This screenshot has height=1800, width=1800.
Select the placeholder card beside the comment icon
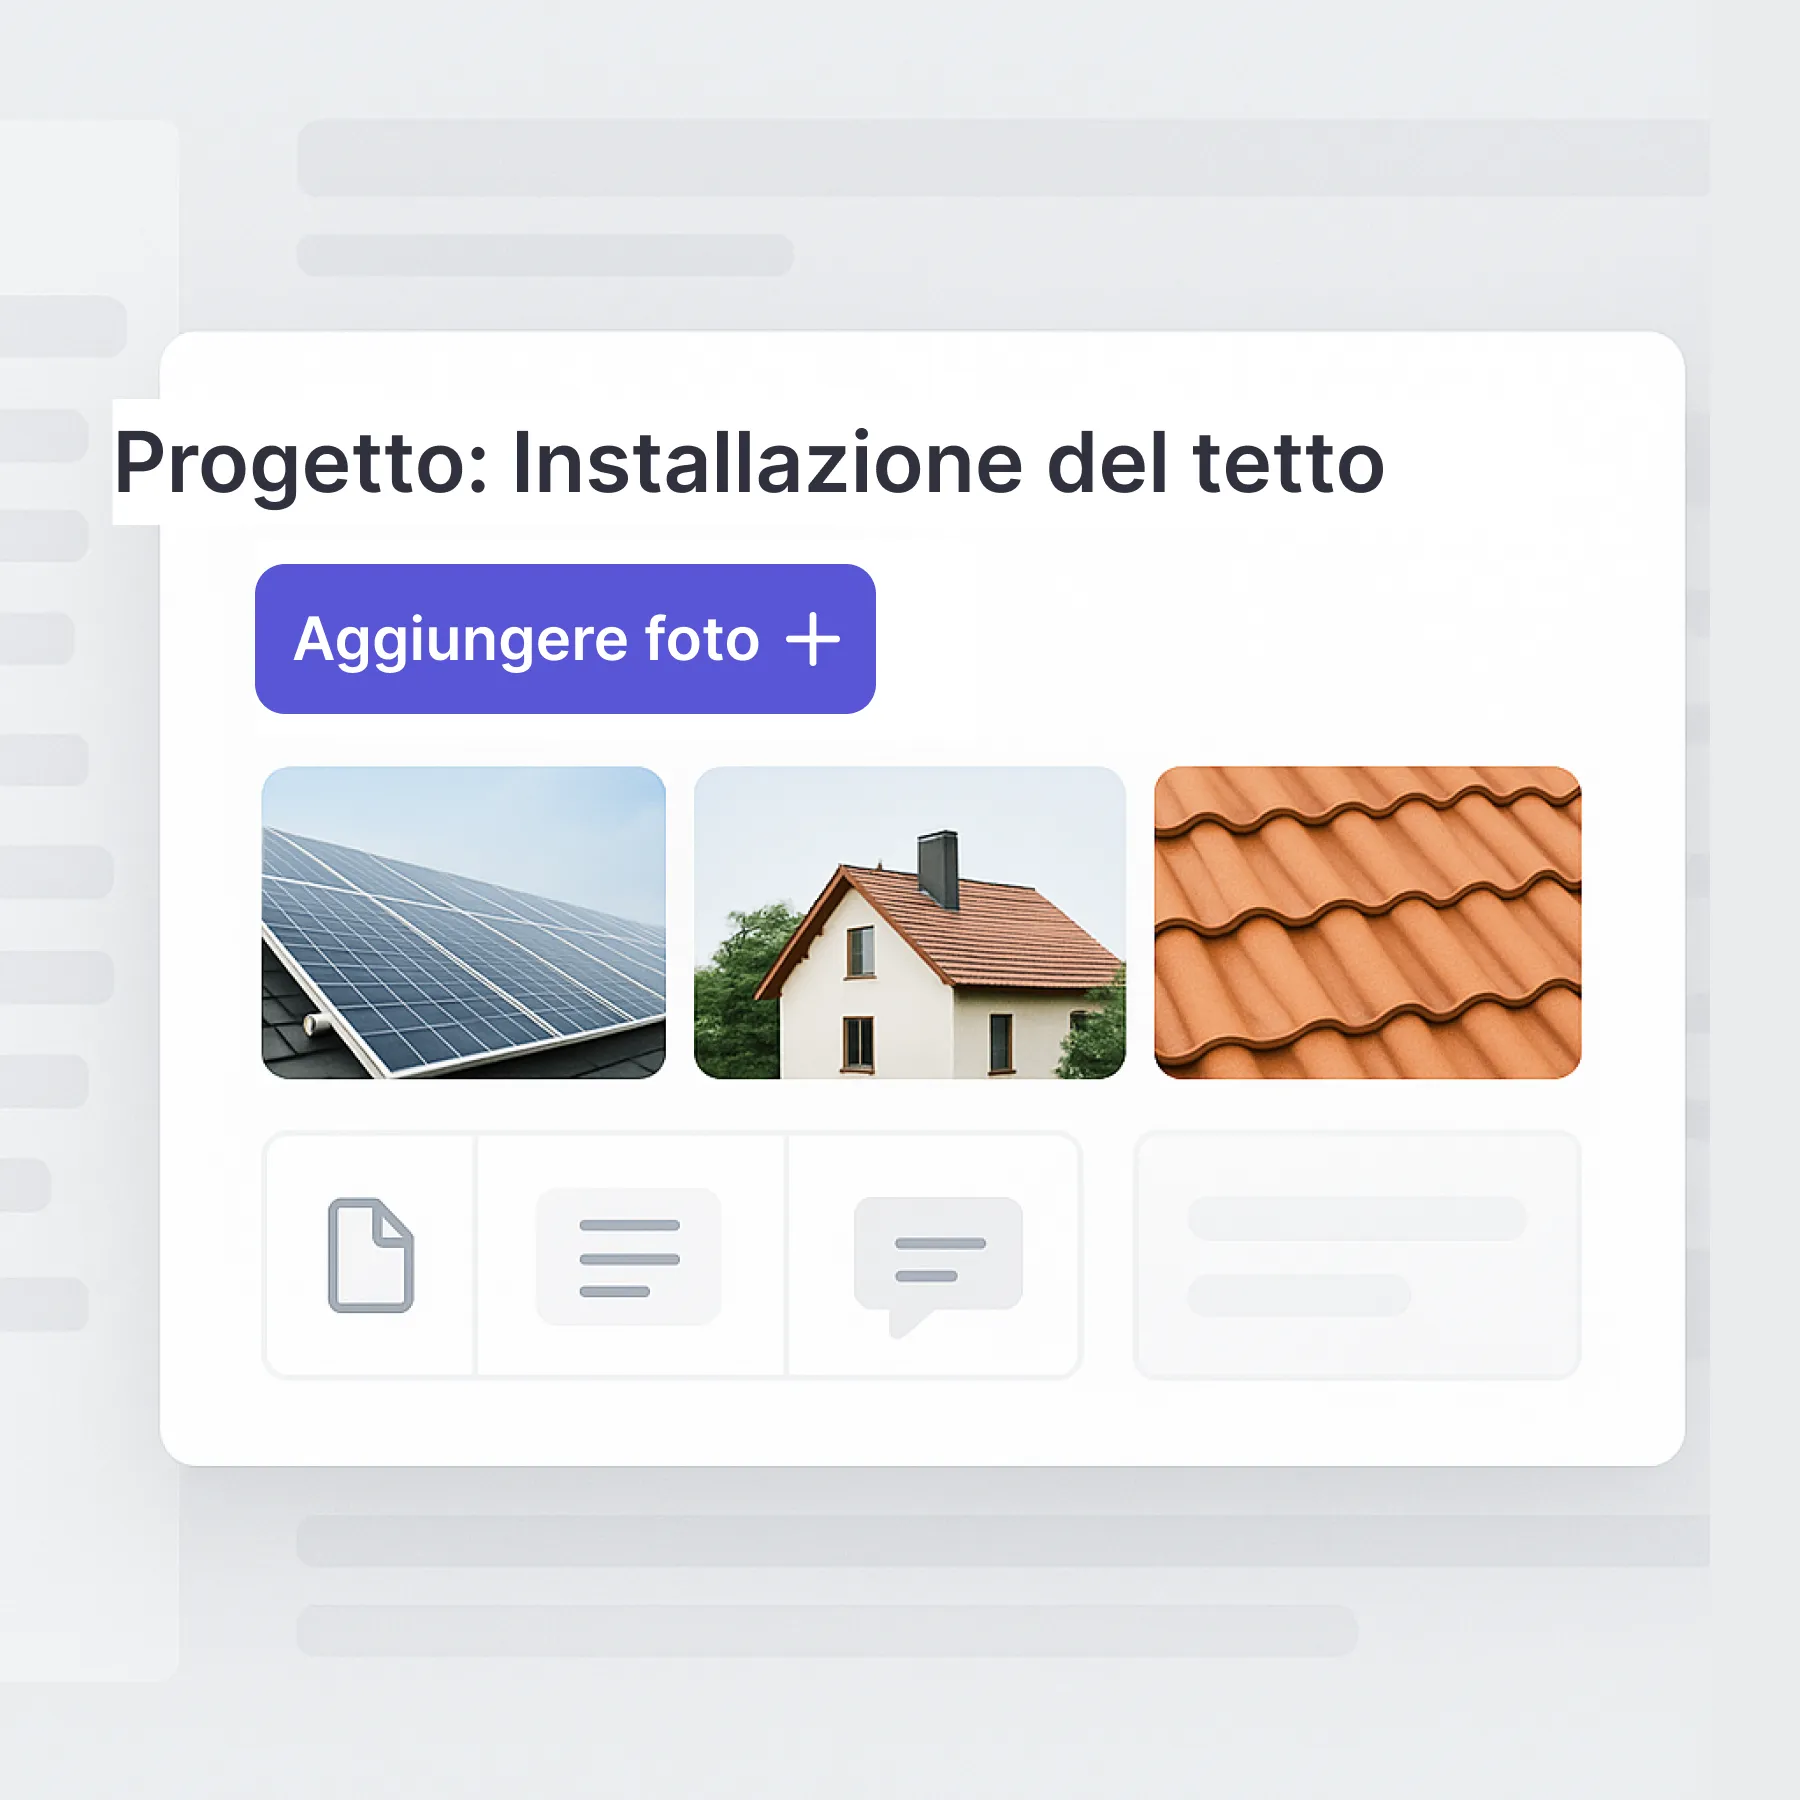coord(1358,1256)
